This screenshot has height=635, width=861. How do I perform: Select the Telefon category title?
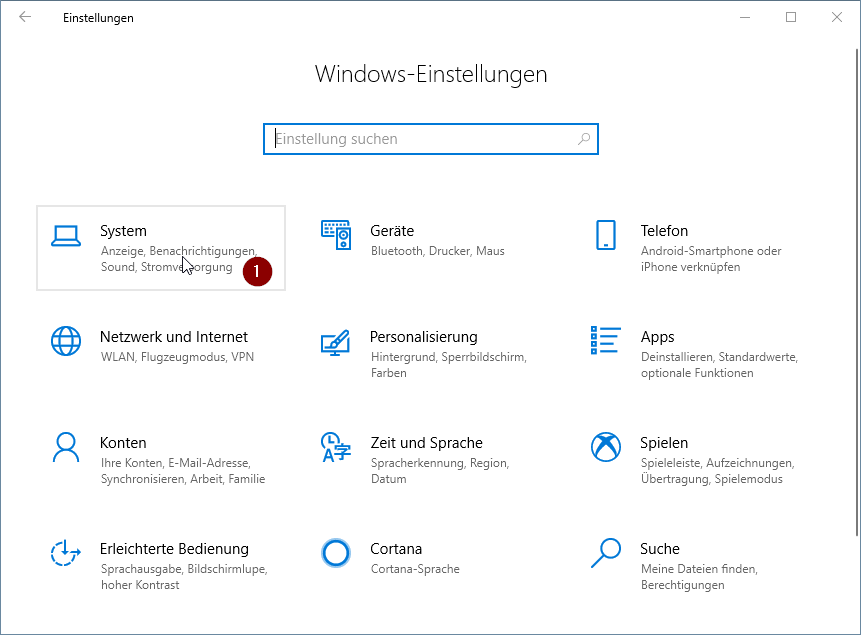(x=664, y=231)
